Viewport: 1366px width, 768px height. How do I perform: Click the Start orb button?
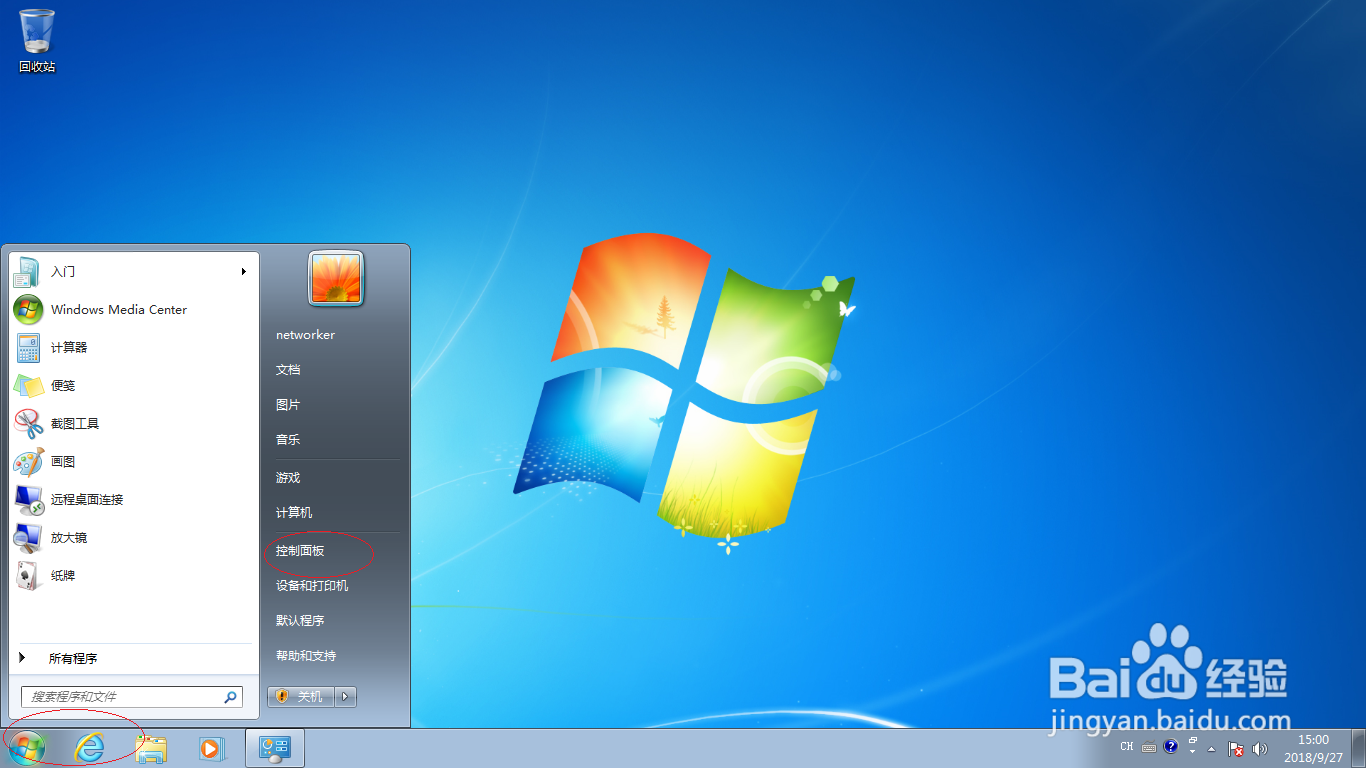27,748
